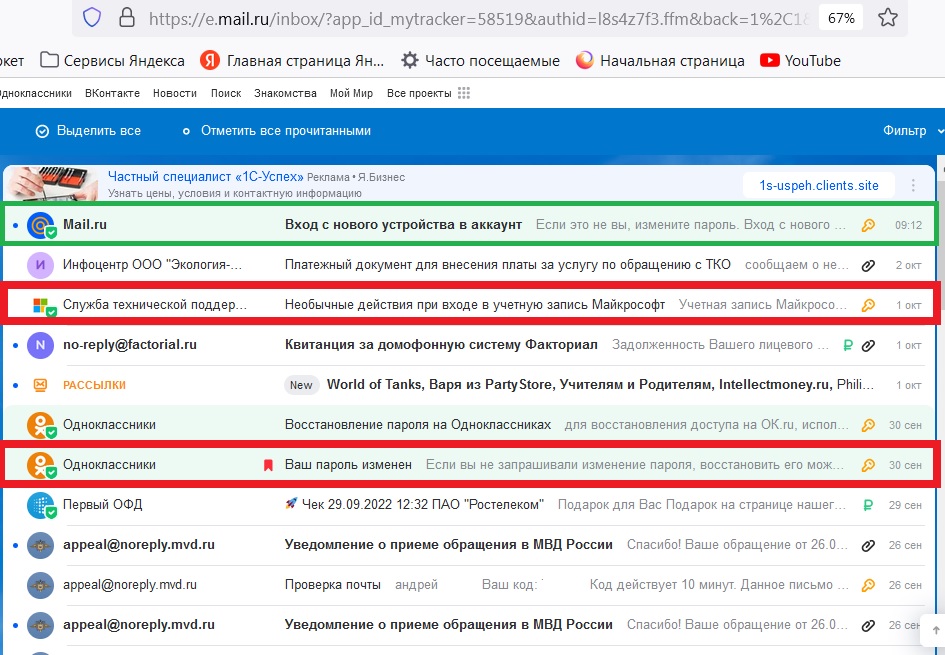
Task: Click the ruble icon on Первый ОФД email
Action: click(868, 506)
